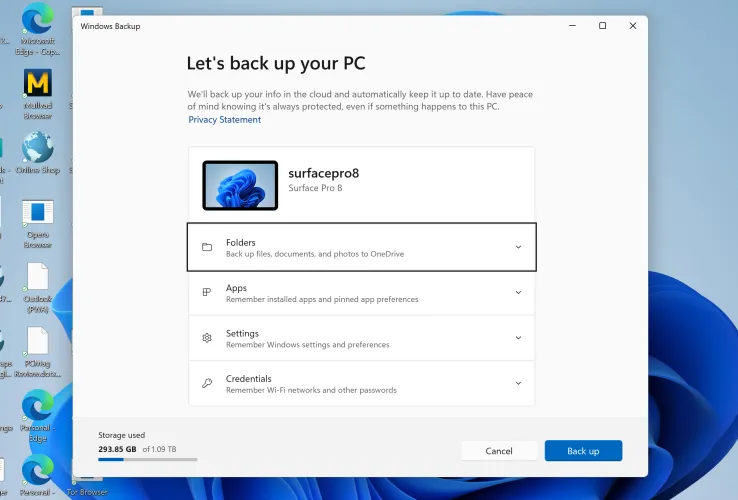Select the Outlook (PWA) desktop icon
The height and width of the screenshot is (500, 738).
tap(38, 278)
